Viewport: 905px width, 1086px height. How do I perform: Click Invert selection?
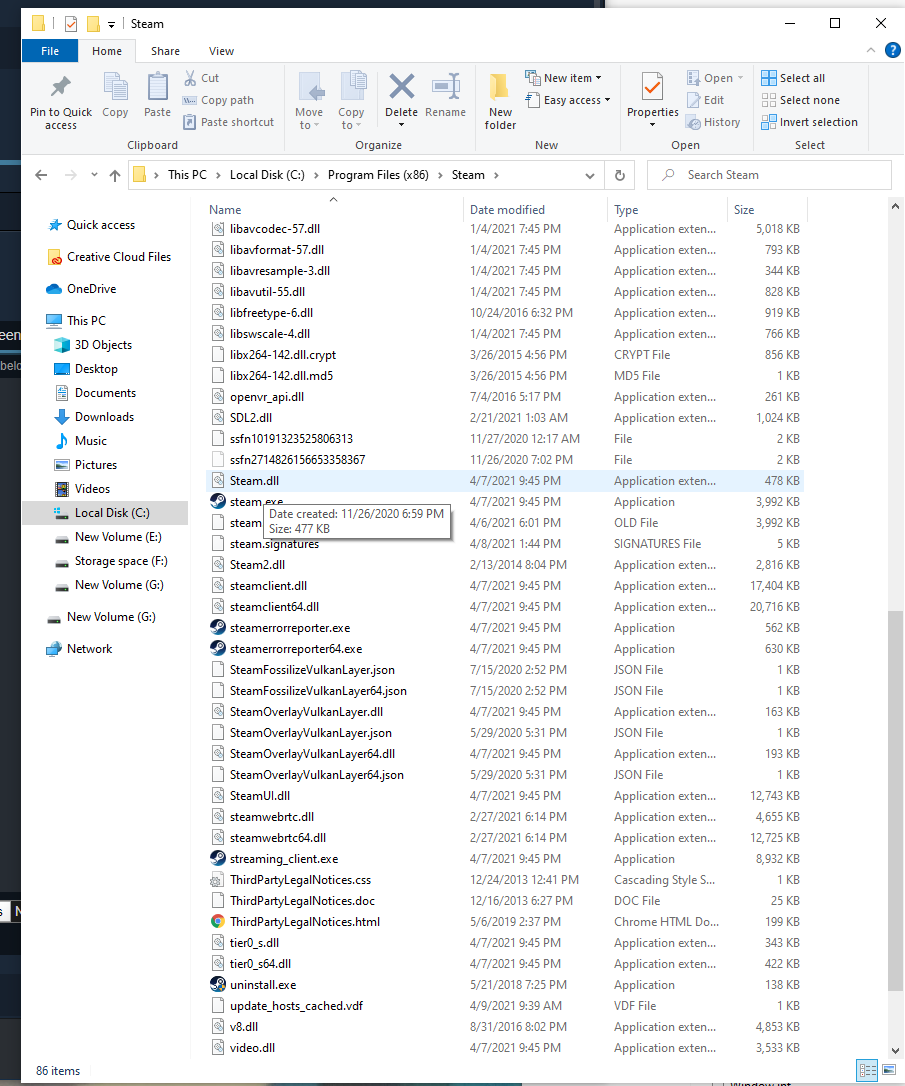coord(809,122)
